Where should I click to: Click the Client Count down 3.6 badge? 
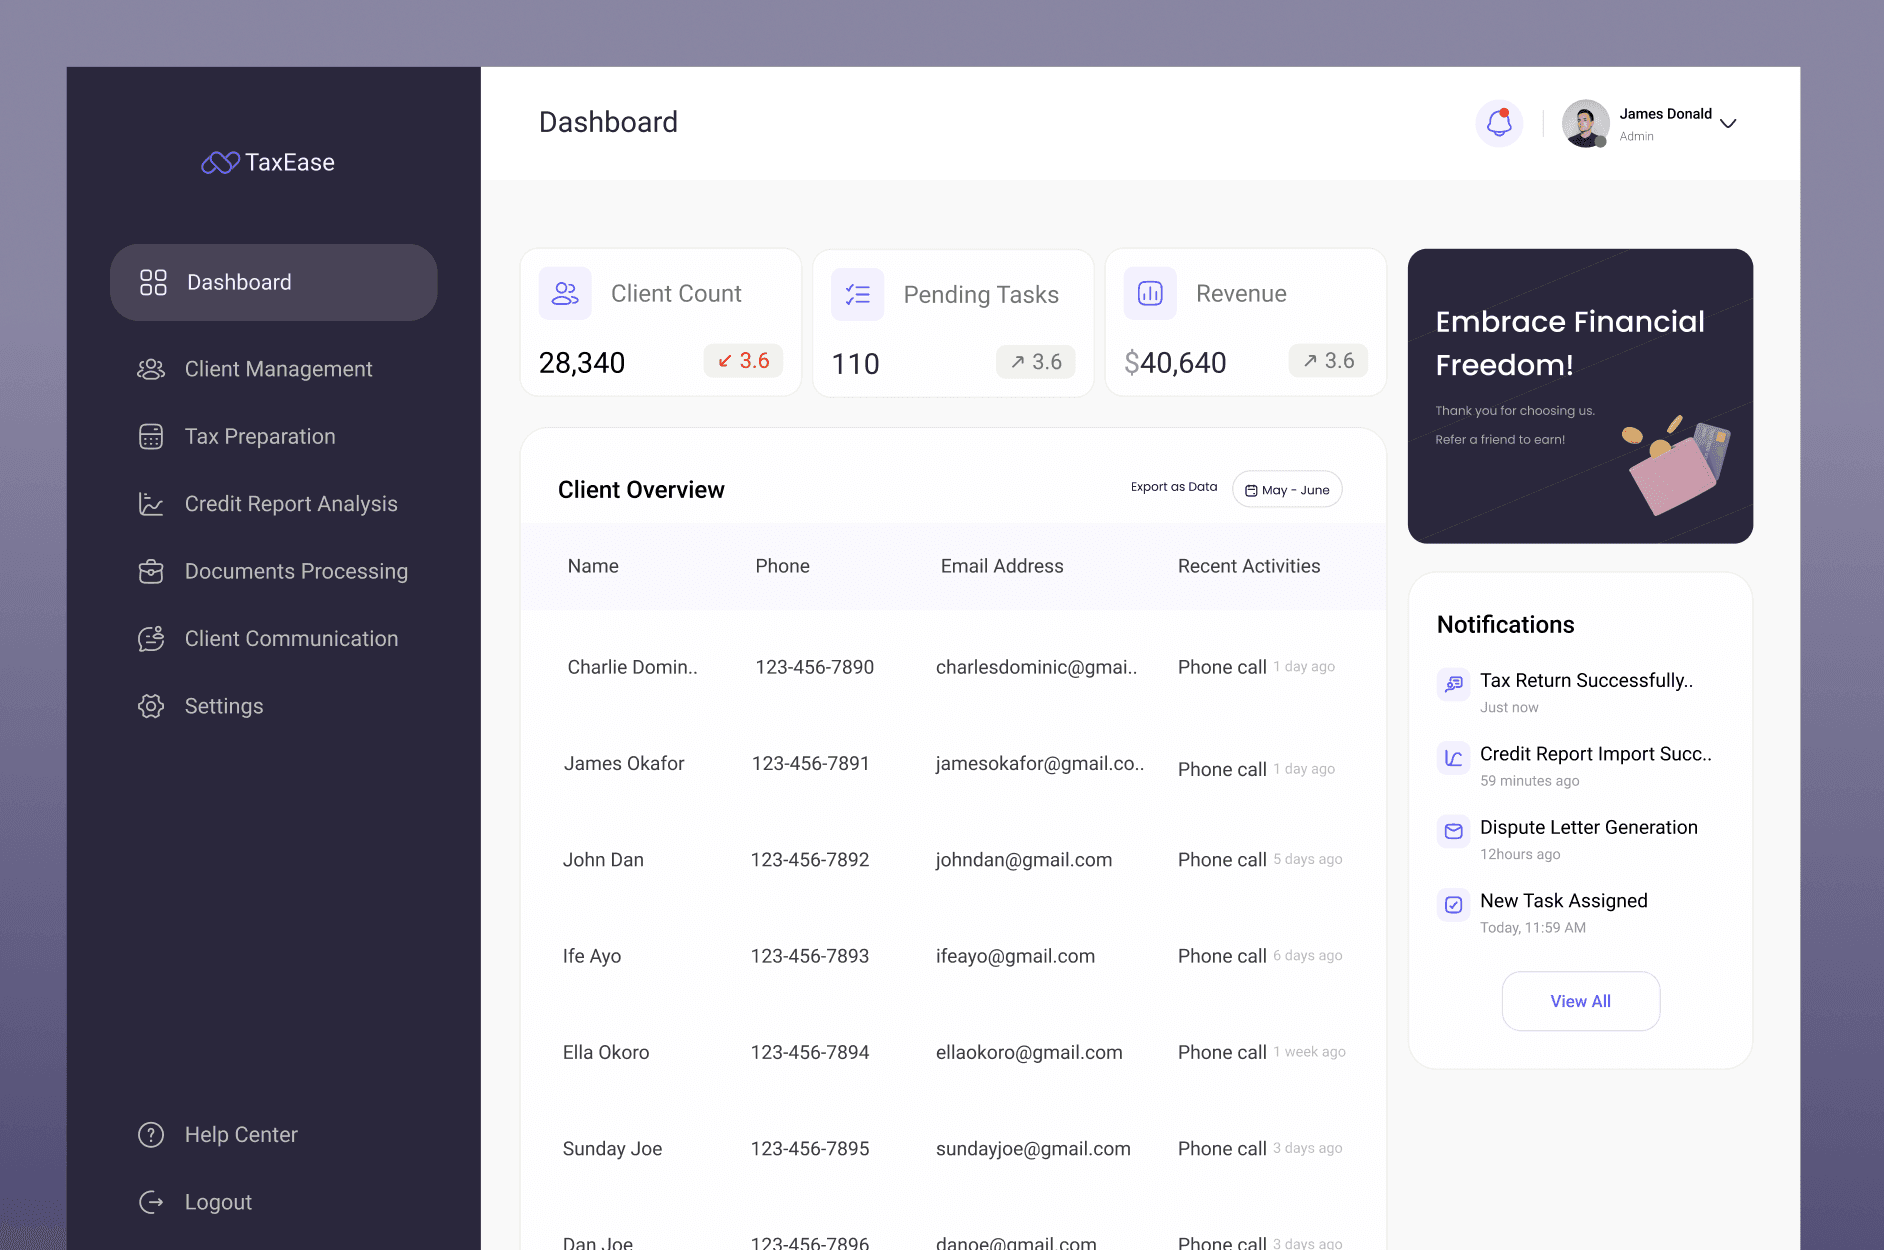pyautogui.click(x=743, y=361)
